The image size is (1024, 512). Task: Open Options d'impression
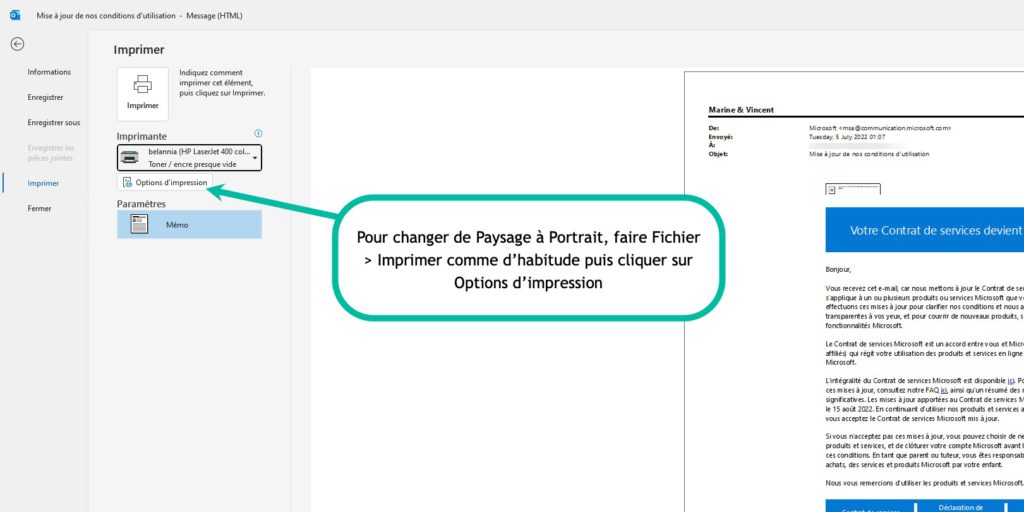click(165, 183)
